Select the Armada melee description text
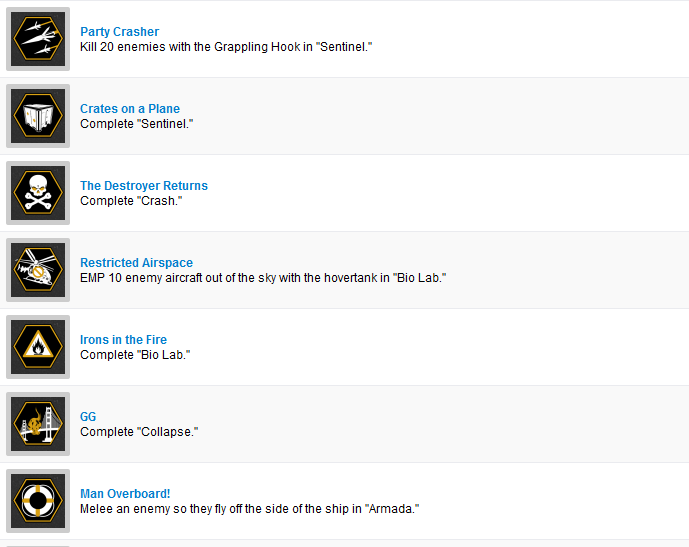The height and width of the screenshot is (547, 689). [x=250, y=509]
